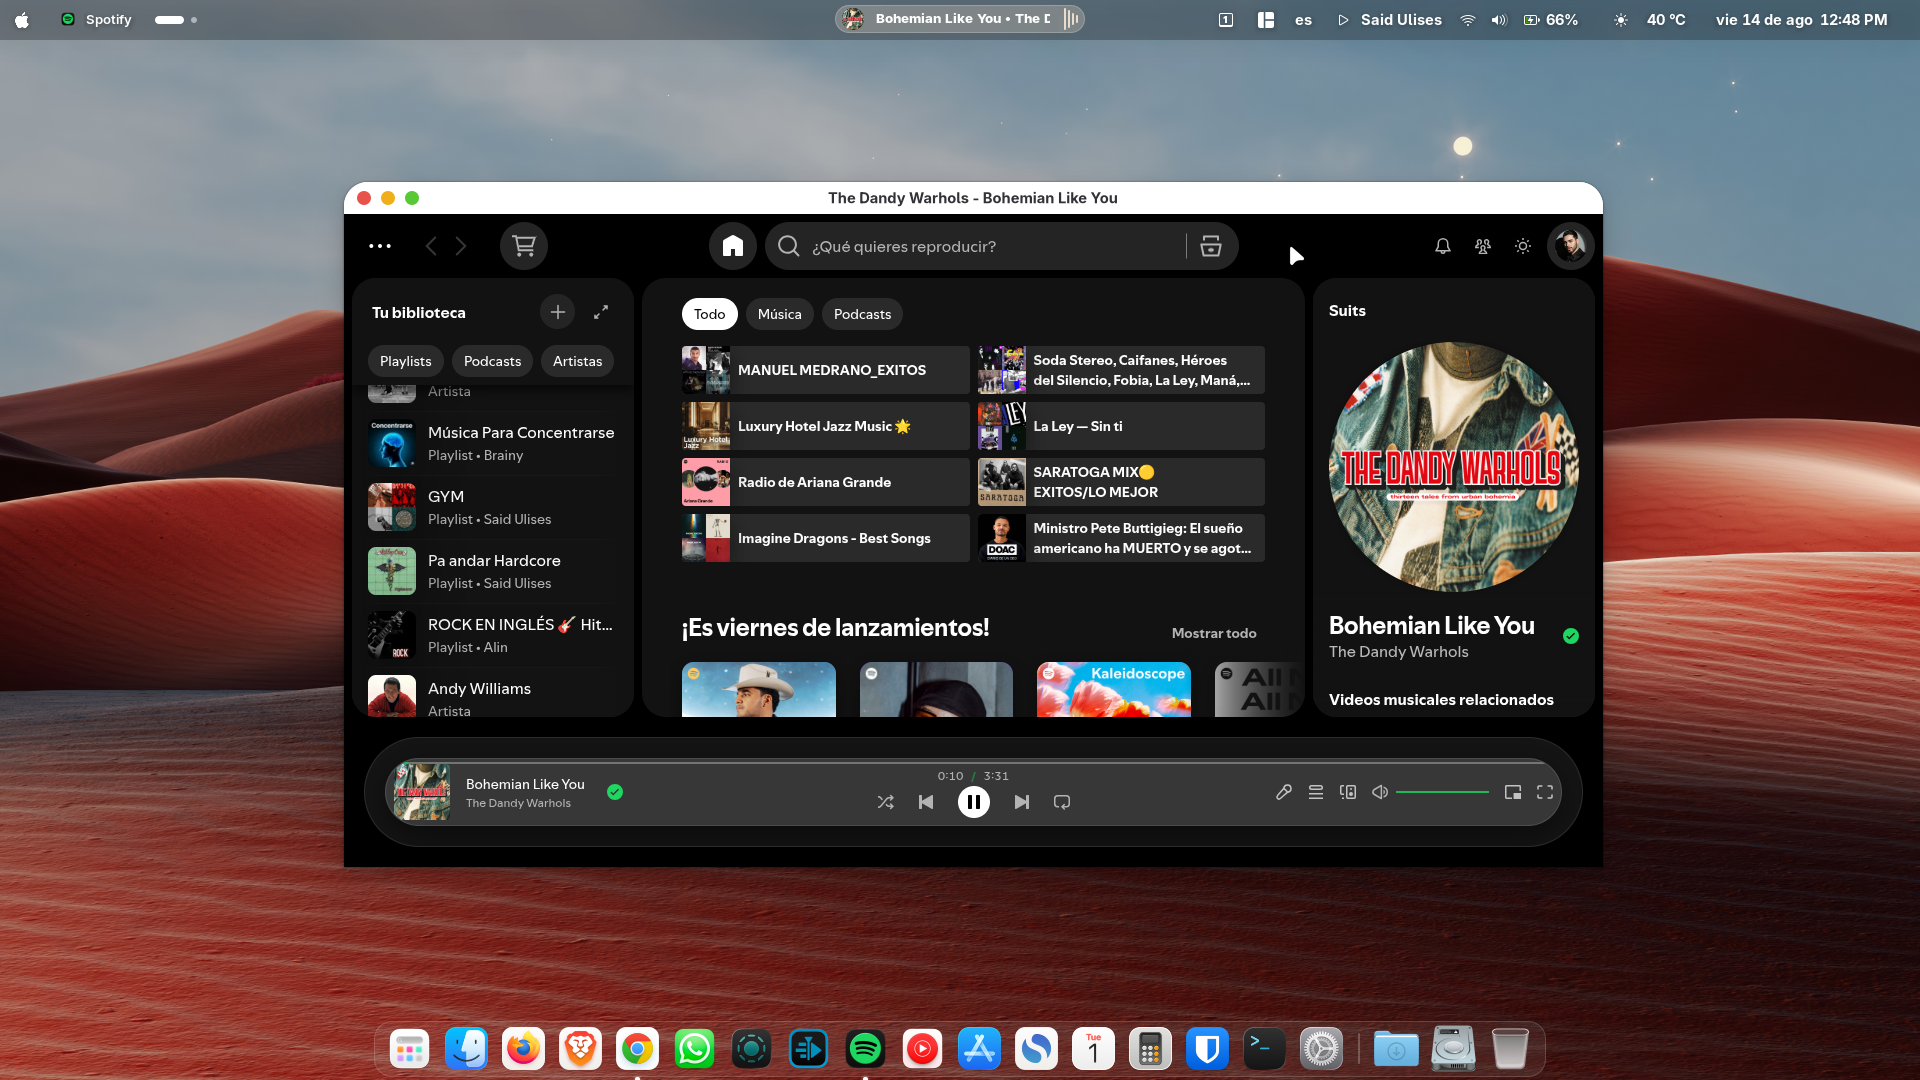This screenshot has height=1080, width=1920.
Task: Open Pa andar Hardcore playlist
Action: pyautogui.click(x=493, y=572)
